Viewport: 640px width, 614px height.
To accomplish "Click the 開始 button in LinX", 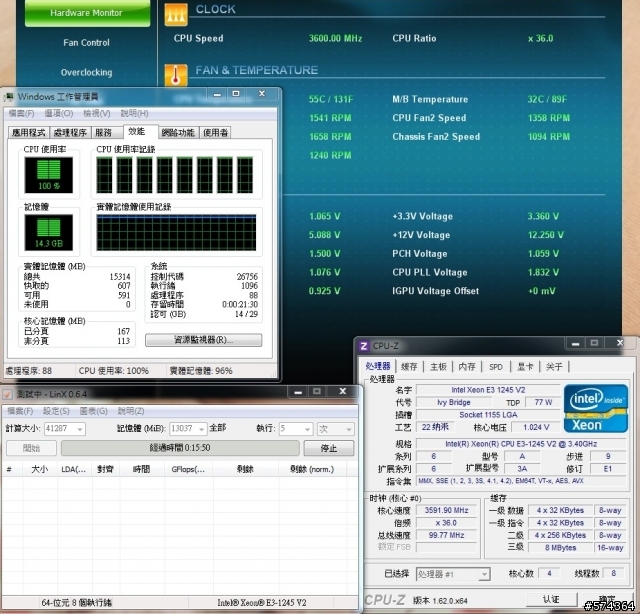I will pos(31,448).
